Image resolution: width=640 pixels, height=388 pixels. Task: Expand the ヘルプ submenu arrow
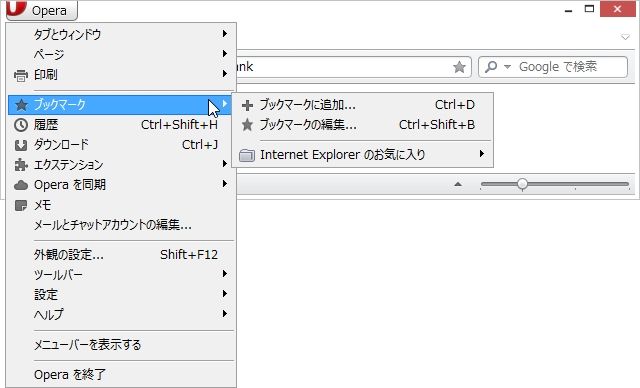tap(224, 313)
